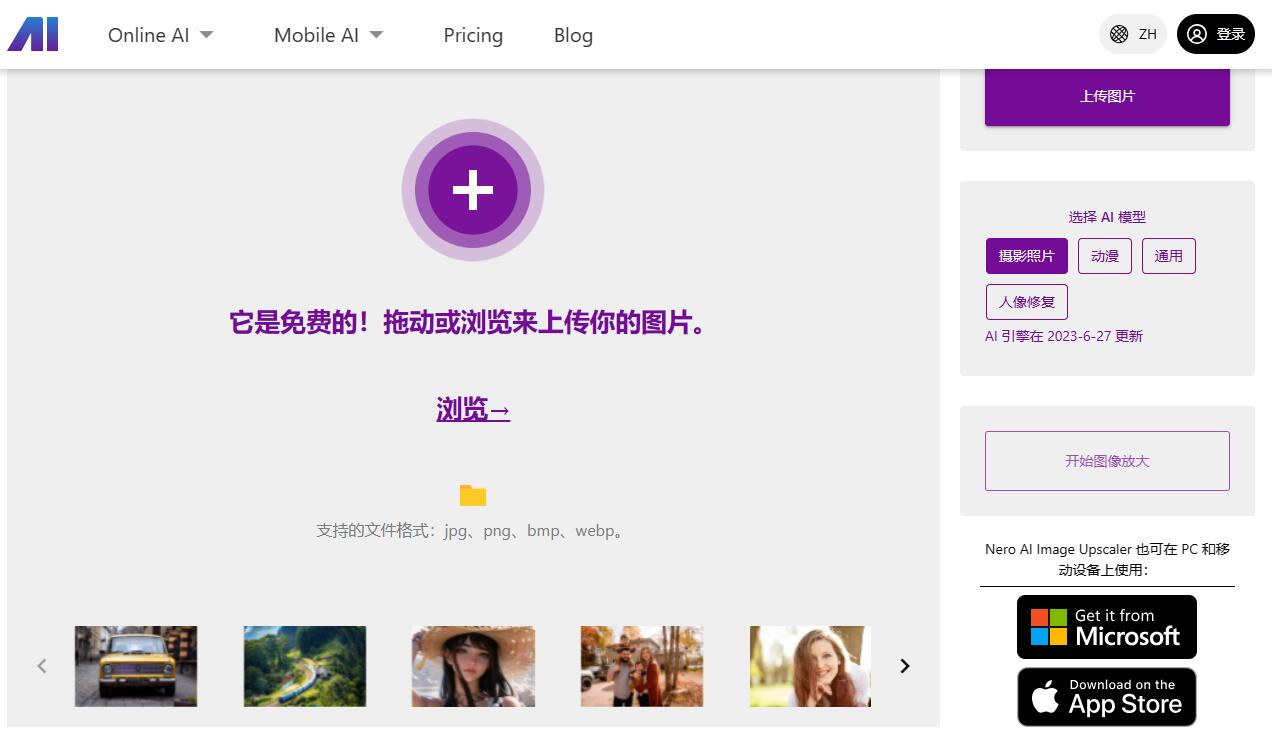Viewport: 1272px width, 735px height.
Task: Open Download on the App Store badge
Action: click(1107, 697)
